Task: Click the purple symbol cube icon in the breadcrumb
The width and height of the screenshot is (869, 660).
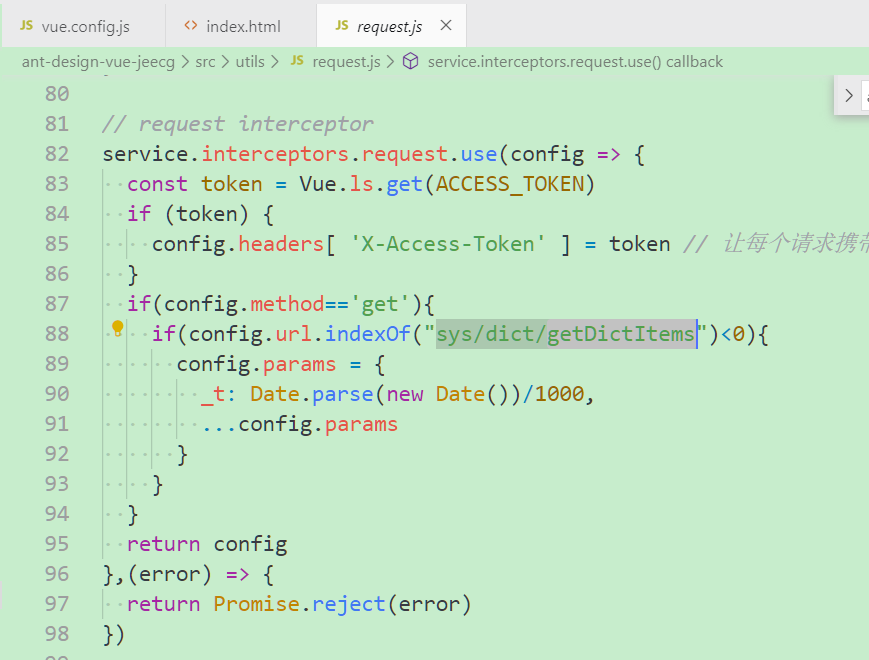Action: [x=410, y=61]
